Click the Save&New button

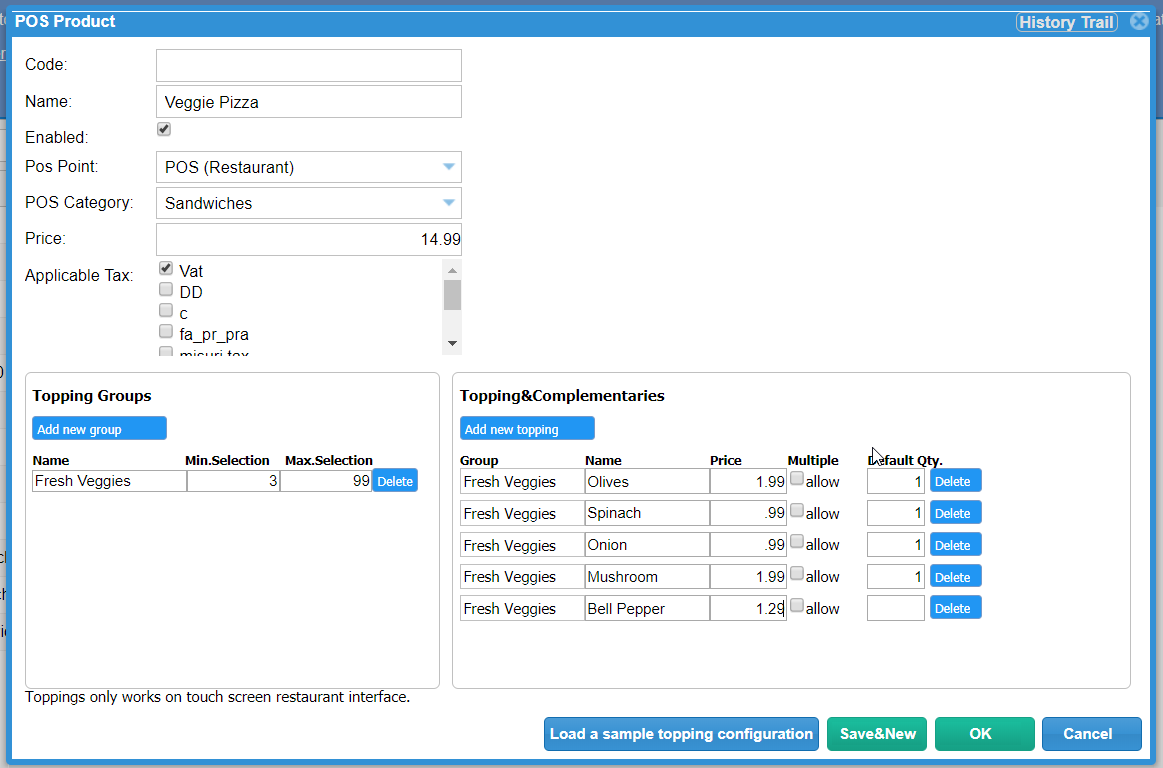point(877,734)
